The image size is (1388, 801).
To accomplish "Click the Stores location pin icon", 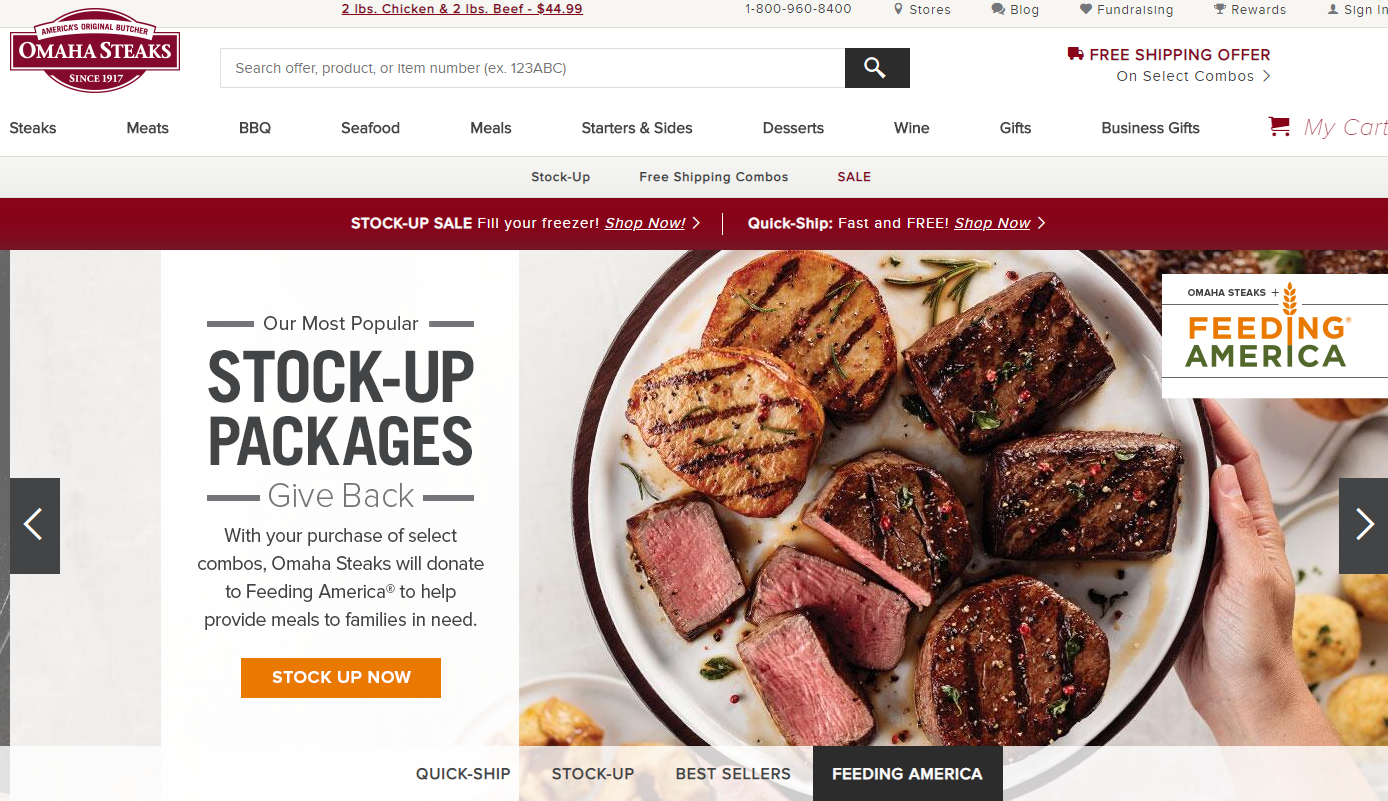I will pyautogui.click(x=898, y=9).
